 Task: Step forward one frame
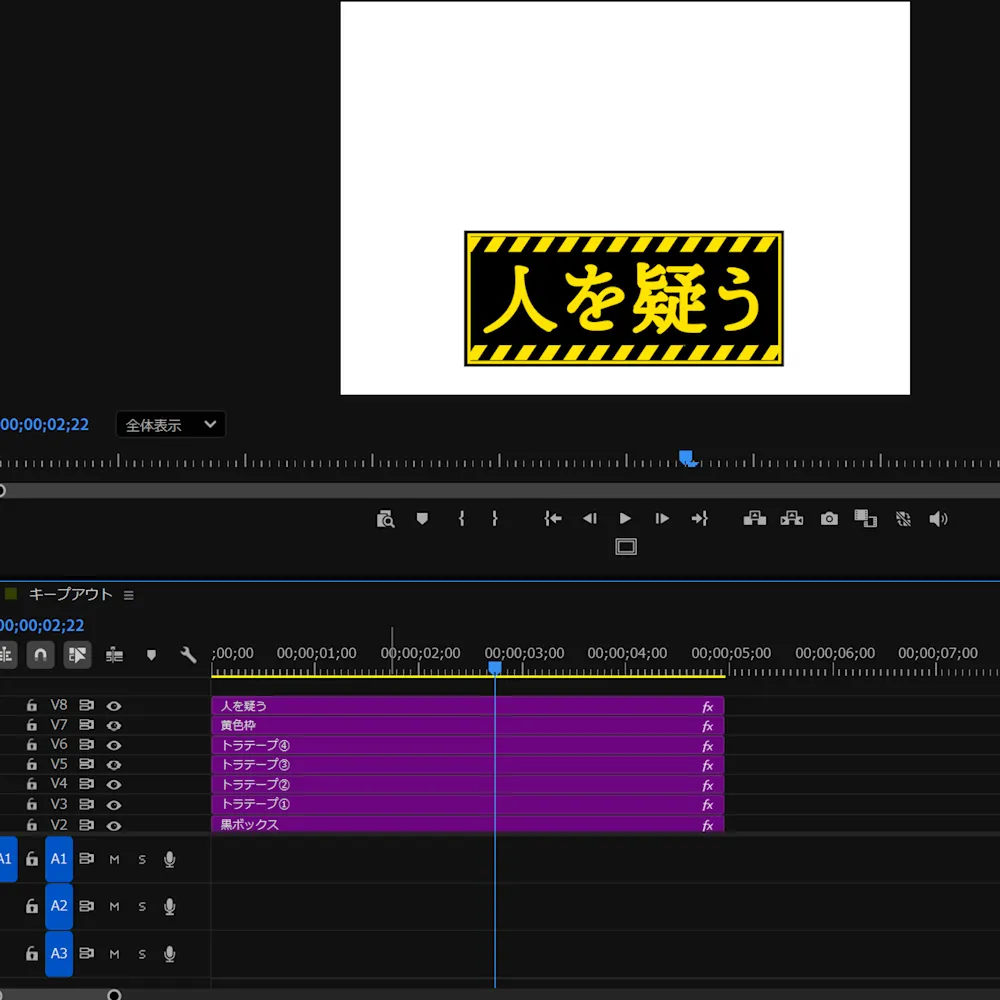(x=662, y=518)
